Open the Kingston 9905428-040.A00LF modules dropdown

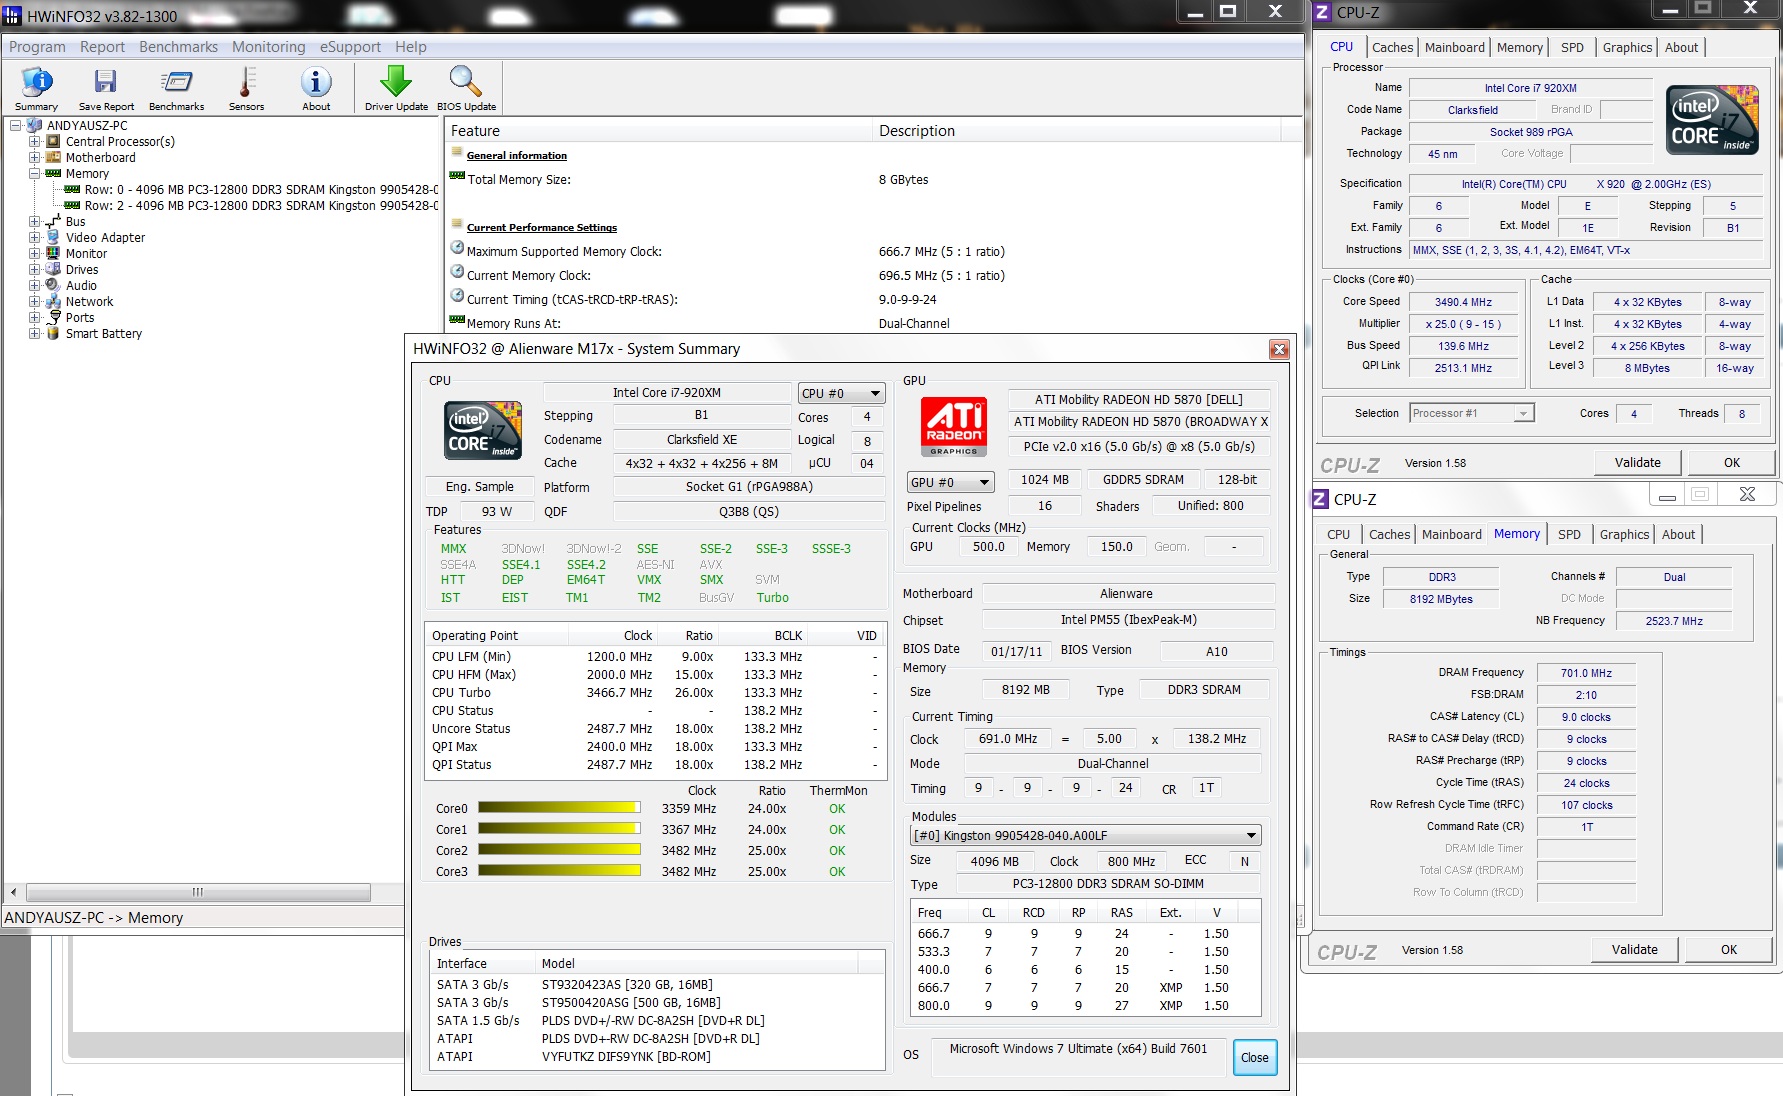point(1085,836)
